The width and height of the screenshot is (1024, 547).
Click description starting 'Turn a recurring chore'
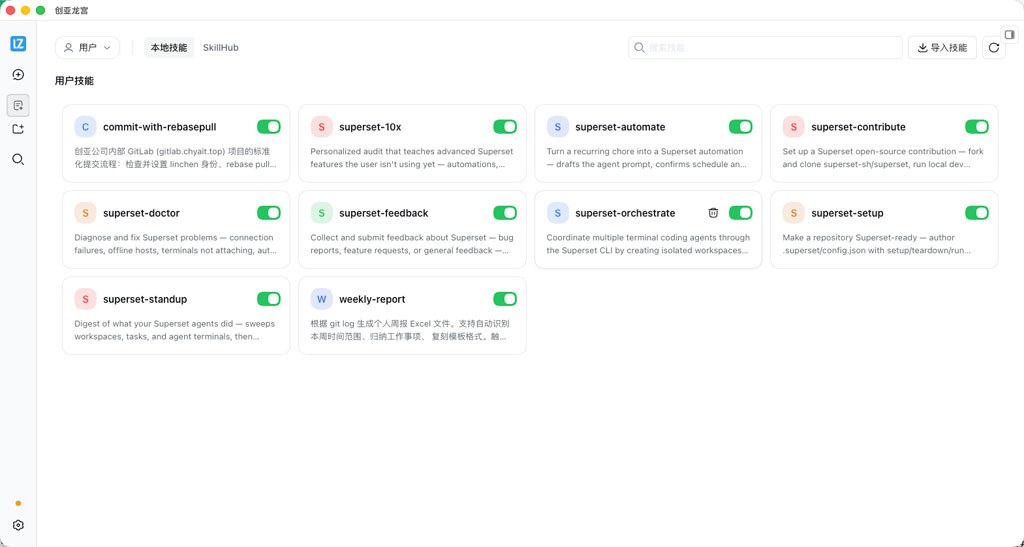tap(647, 157)
